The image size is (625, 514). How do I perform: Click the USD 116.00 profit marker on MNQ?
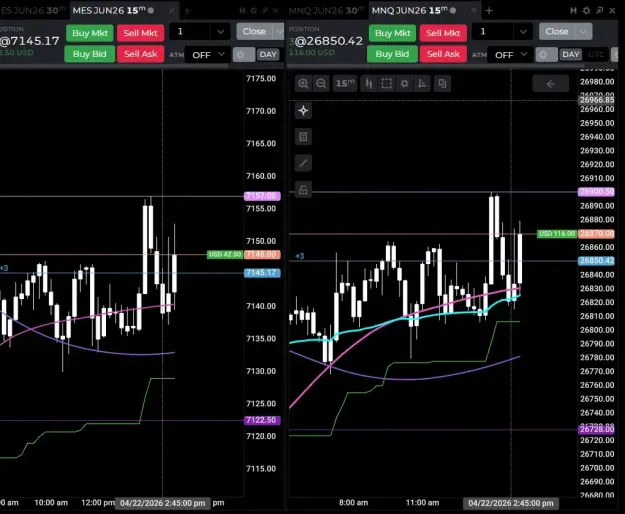pos(557,233)
